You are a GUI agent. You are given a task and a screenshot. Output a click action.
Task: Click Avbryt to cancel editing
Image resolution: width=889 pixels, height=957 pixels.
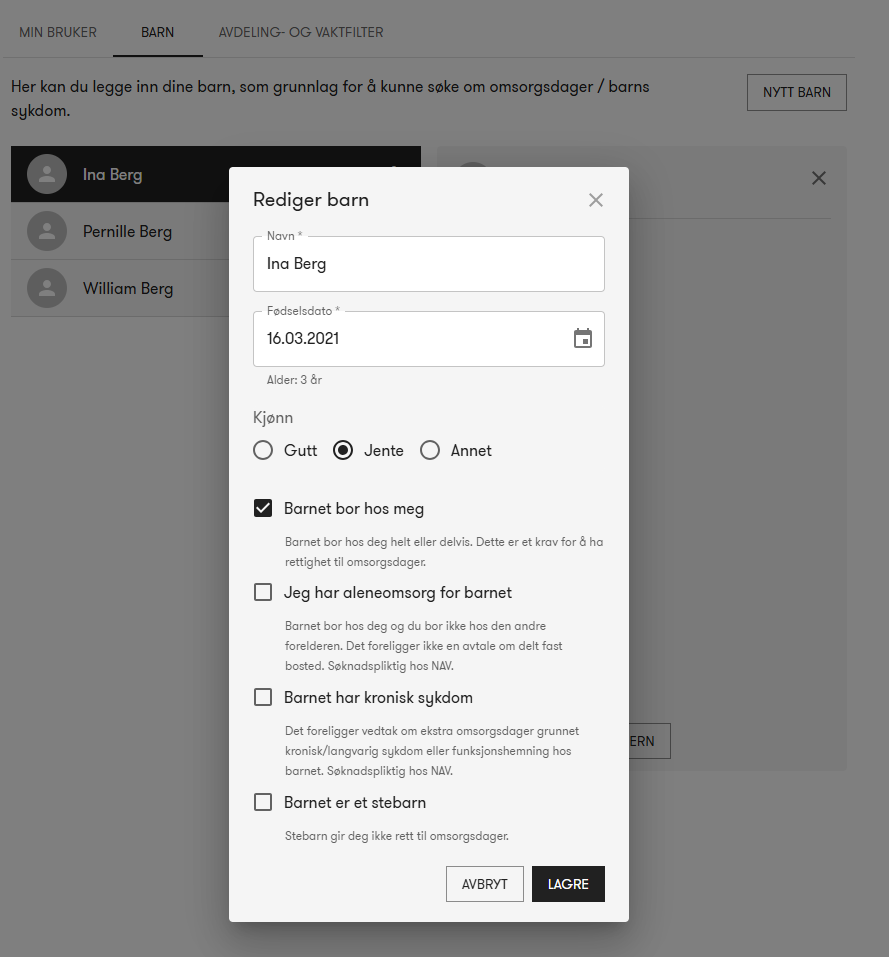click(484, 884)
